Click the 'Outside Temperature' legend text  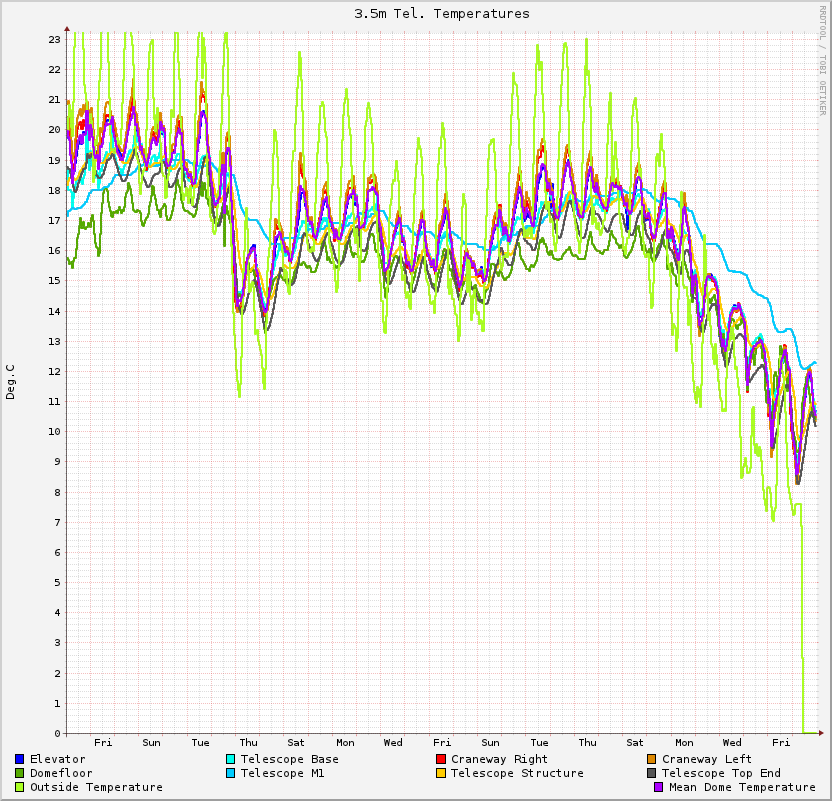pos(96,787)
